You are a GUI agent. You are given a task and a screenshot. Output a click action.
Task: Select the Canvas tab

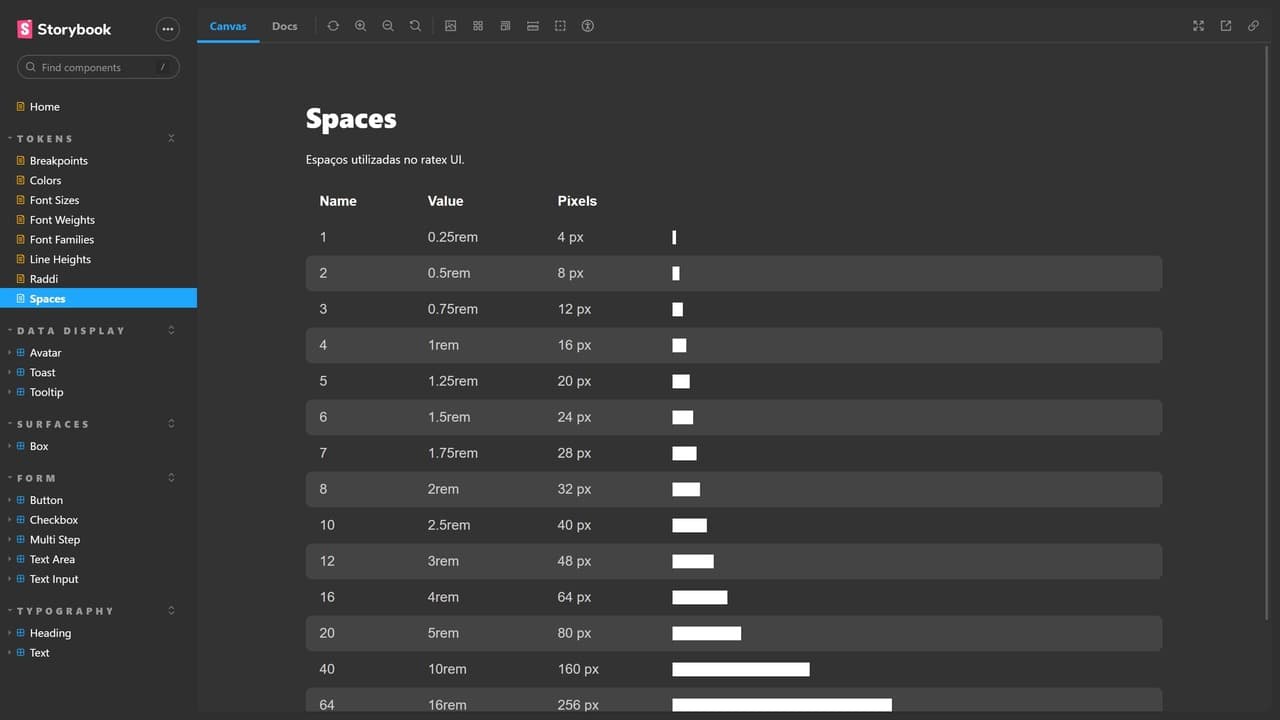tap(228, 26)
